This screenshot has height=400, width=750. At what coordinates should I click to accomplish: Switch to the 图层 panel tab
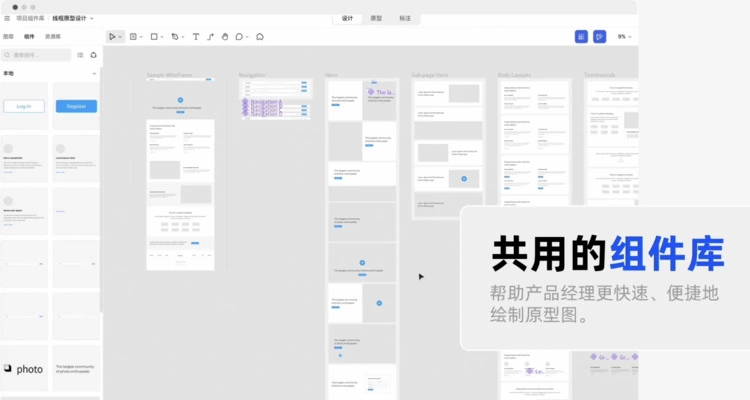point(9,37)
